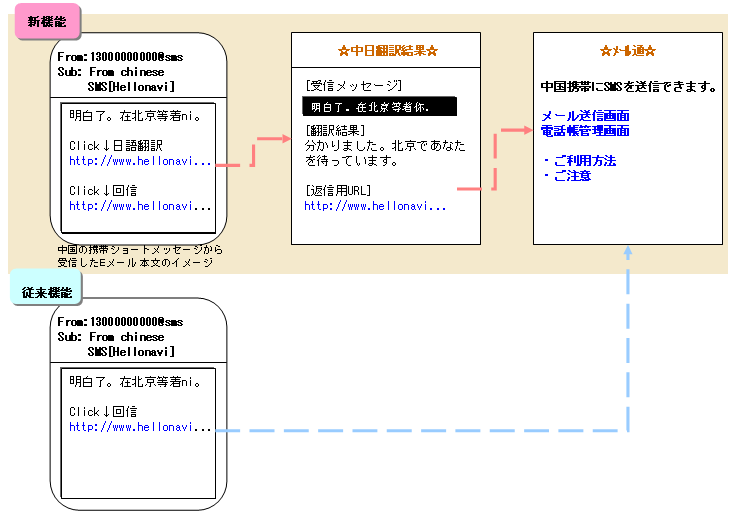Viewport: 740px width, 518px height.
Task: Open the 返信用URL link in the translation results
Action: 375,206
